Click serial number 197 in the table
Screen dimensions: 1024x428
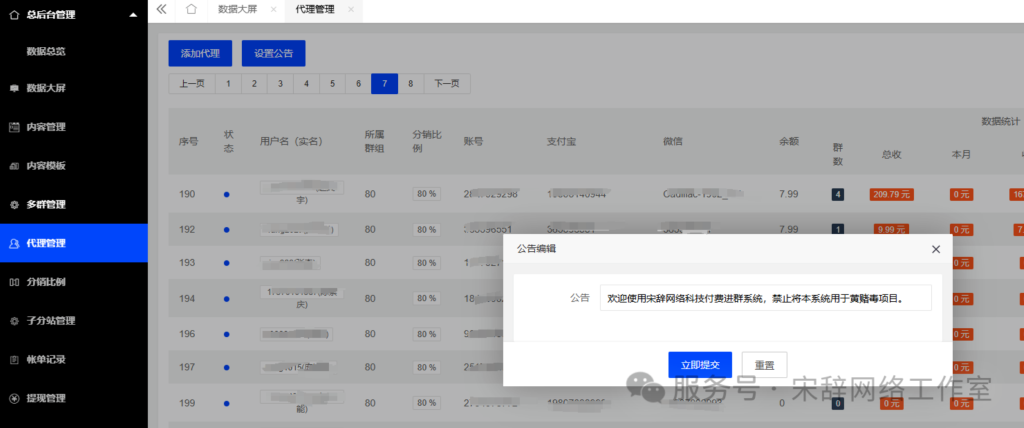187,367
